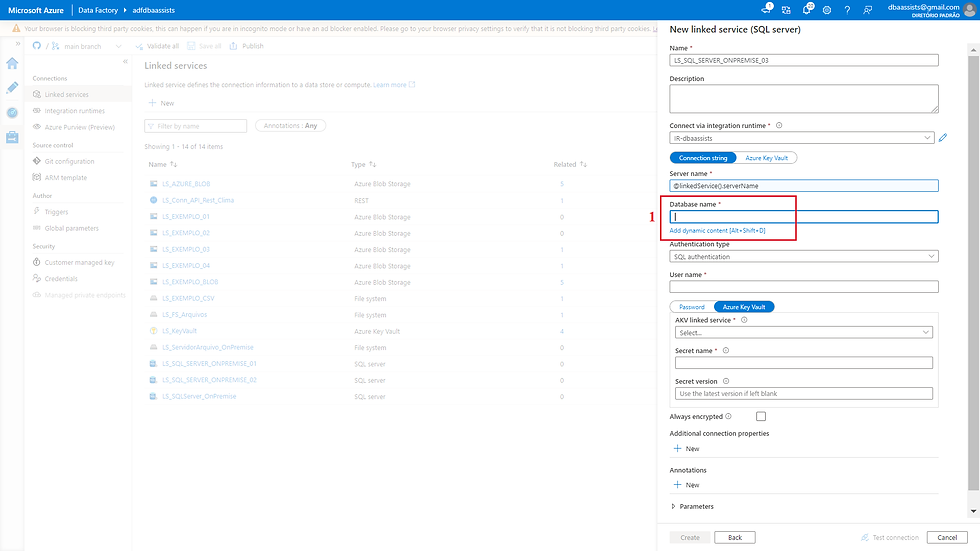Open the user account avatar
Image resolution: width=980 pixels, height=551 pixels.
pyautogui.click(x=971, y=10)
